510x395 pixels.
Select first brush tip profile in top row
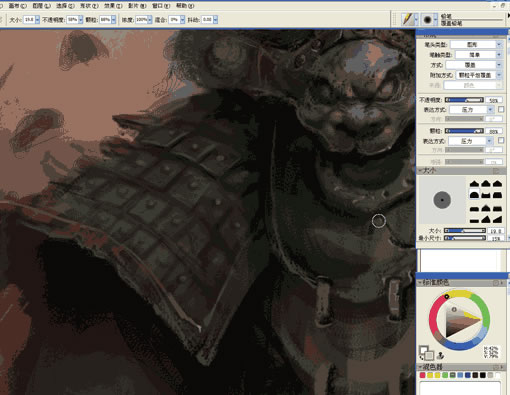tap(474, 183)
